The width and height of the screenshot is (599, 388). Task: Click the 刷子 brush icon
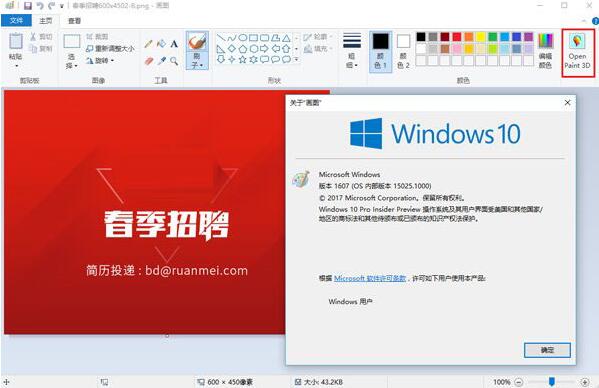tap(197, 41)
